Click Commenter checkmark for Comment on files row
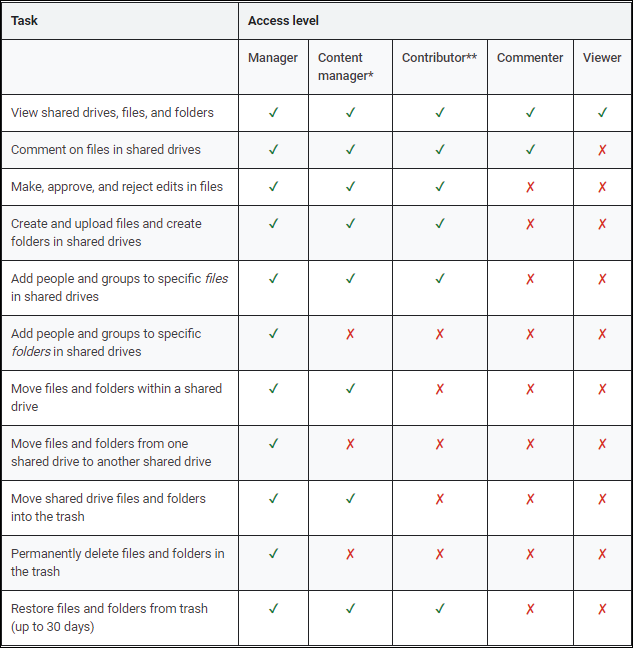This screenshot has width=633, height=648. point(530,150)
